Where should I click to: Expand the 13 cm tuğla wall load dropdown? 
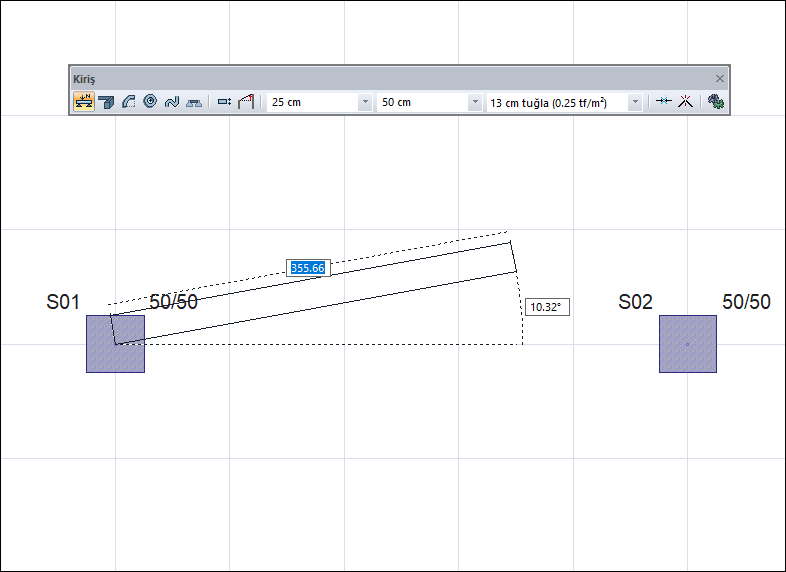(635, 102)
